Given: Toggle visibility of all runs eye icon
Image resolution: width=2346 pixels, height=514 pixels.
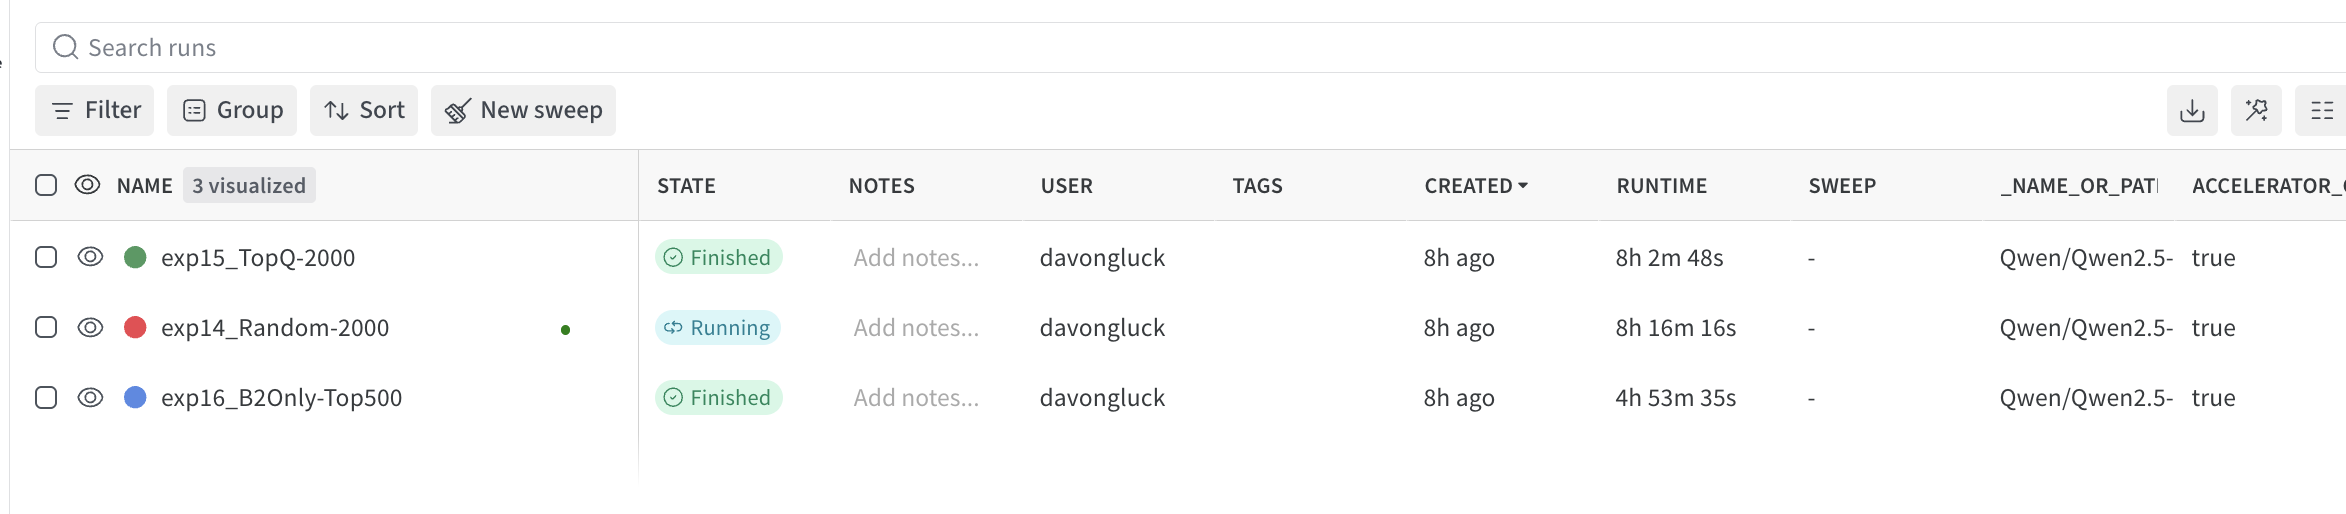Looking at the screenshot, I should tap(88, 185).
